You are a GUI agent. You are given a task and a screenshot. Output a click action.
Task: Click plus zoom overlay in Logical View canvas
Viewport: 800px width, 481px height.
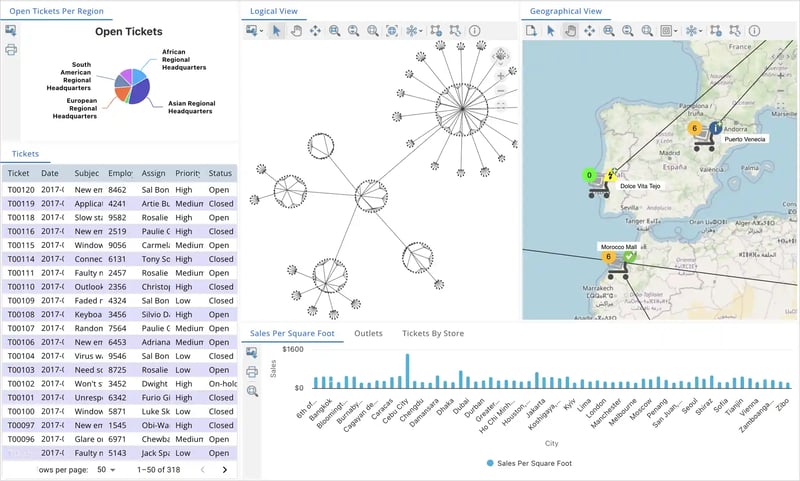click(501, 76)
